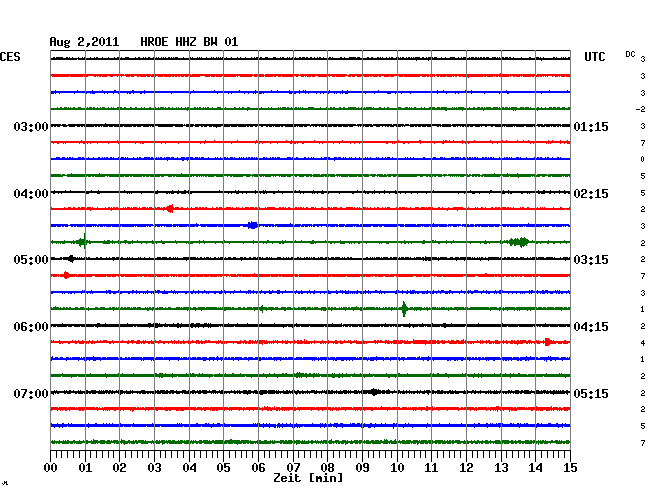Click bottom axis minute label '12'

[x=466, y=468]
